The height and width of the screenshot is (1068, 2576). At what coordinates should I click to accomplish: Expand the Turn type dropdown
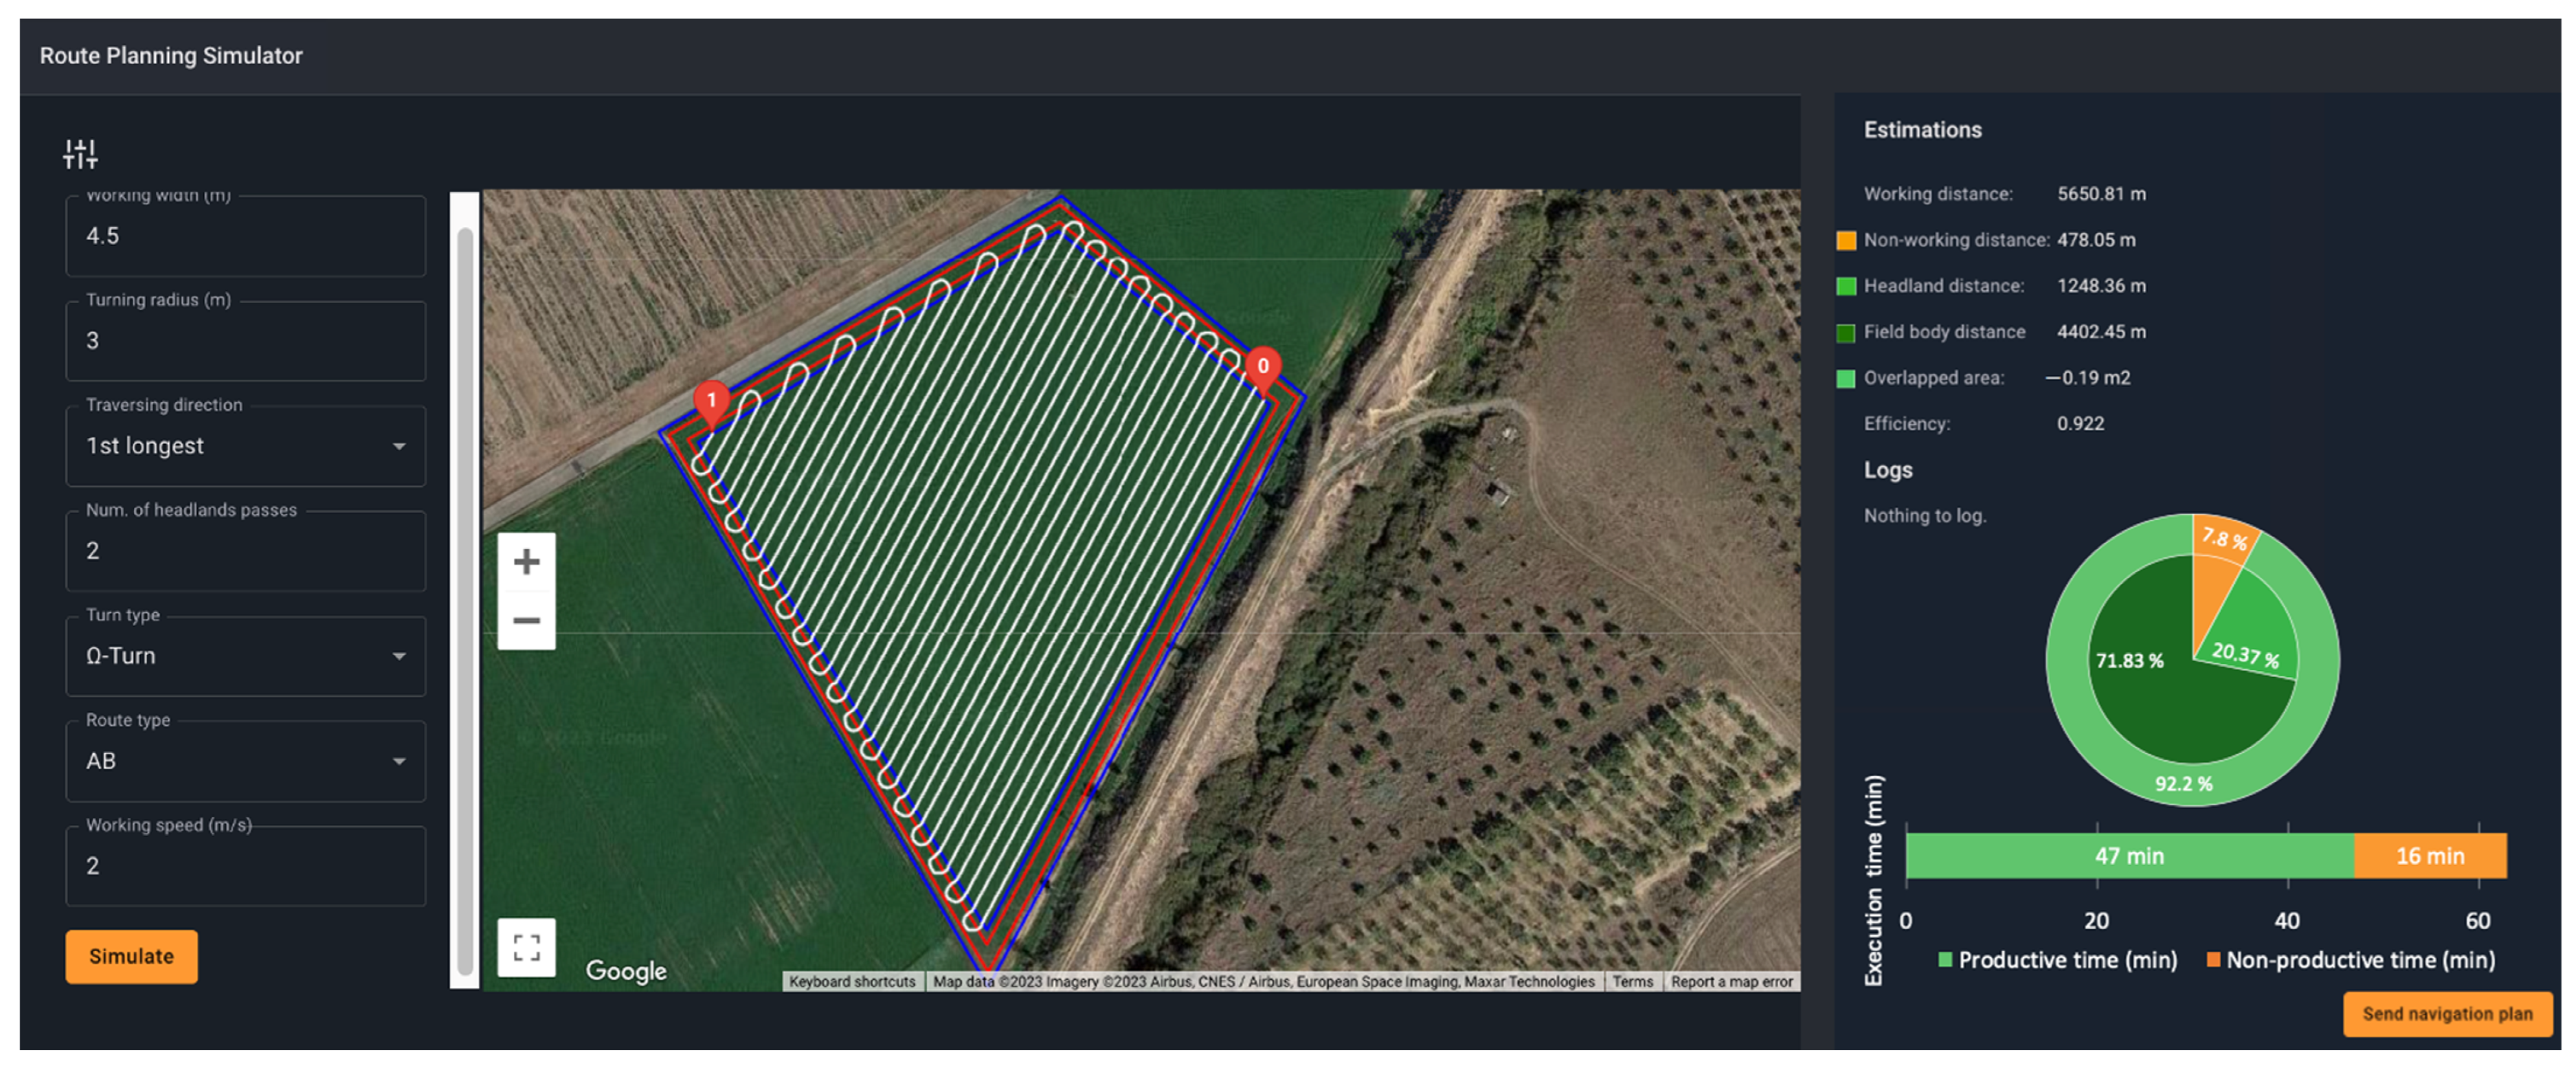[245, 656]
